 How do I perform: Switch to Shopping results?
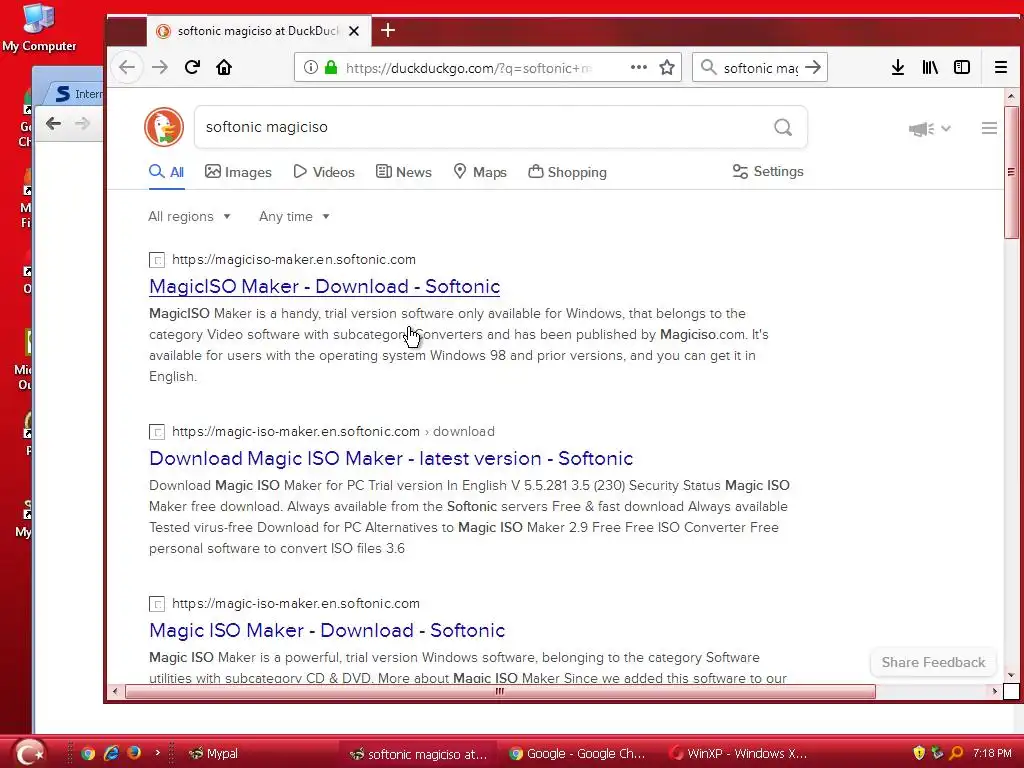568,172
